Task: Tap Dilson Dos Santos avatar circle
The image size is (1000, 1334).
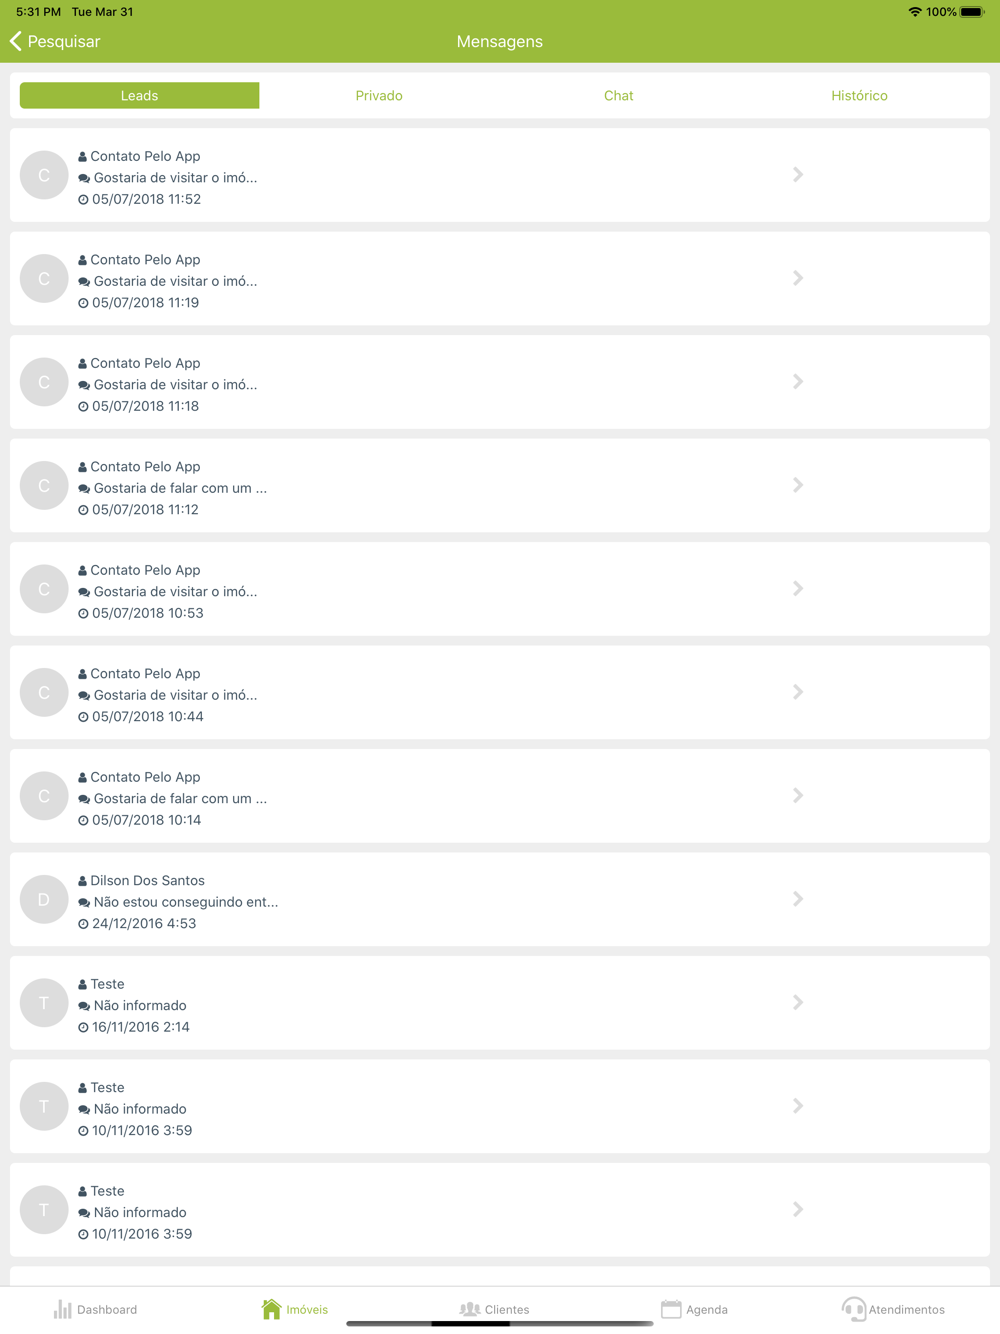Action: tap(44, 899)
